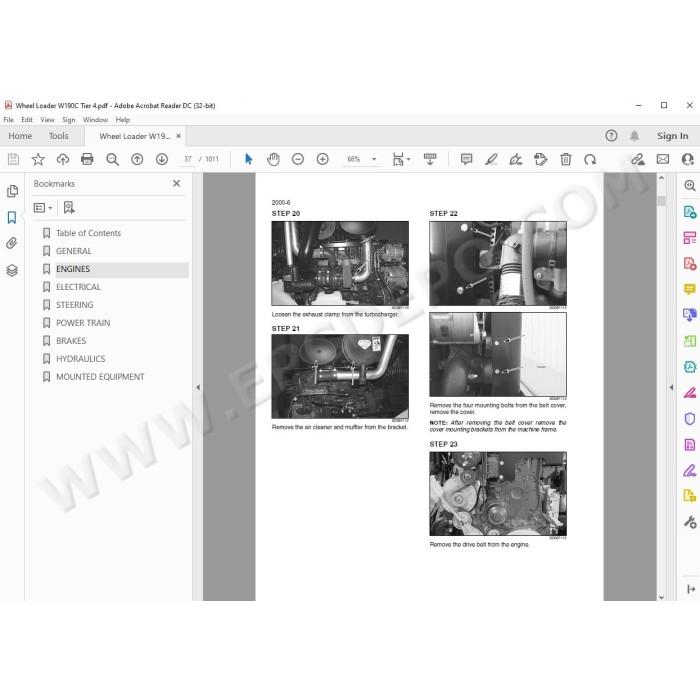
Task: Zoom out with the minus icon
Action: pos(298,159)
